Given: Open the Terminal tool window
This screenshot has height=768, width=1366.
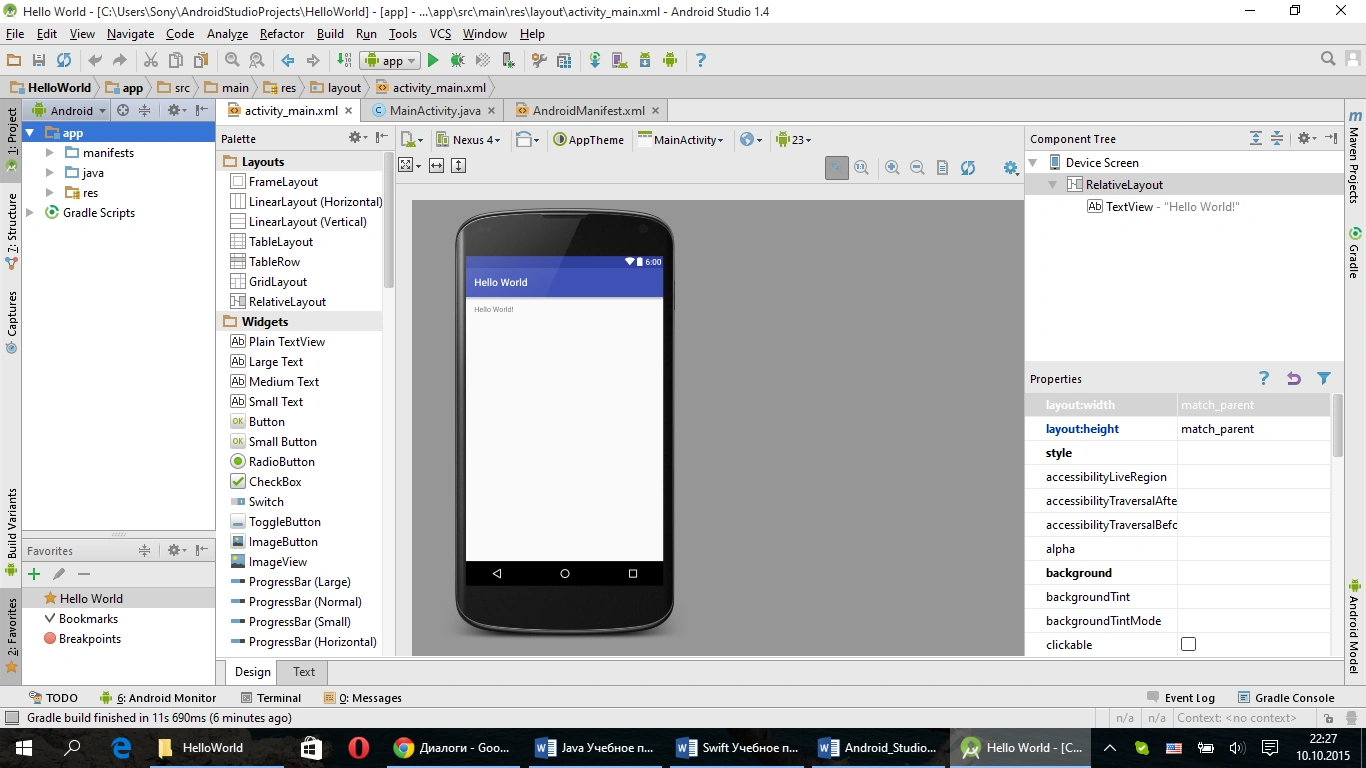Looking at the screenshot, I should click(271, 698).
